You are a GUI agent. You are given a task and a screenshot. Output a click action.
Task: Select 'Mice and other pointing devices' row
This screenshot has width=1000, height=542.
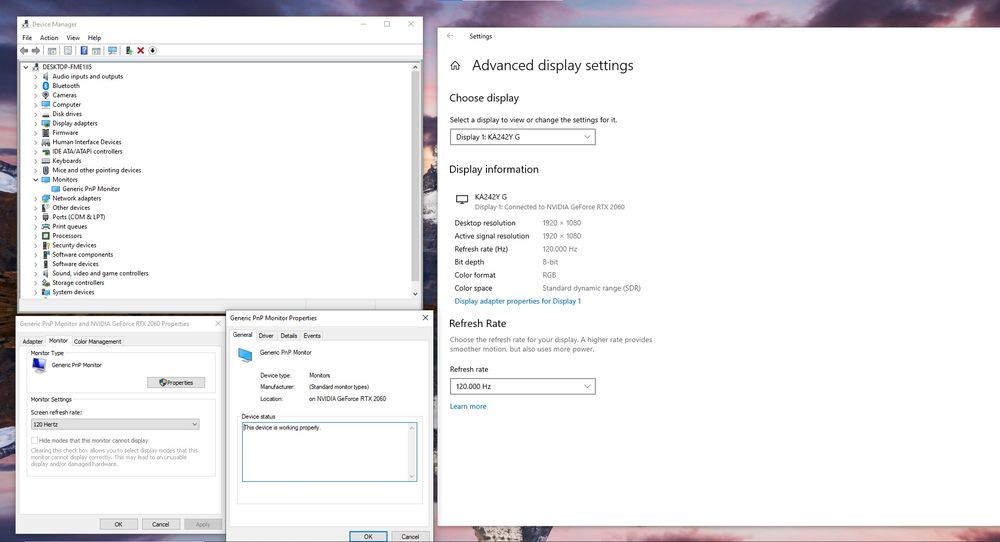click(x=96, y=170)
